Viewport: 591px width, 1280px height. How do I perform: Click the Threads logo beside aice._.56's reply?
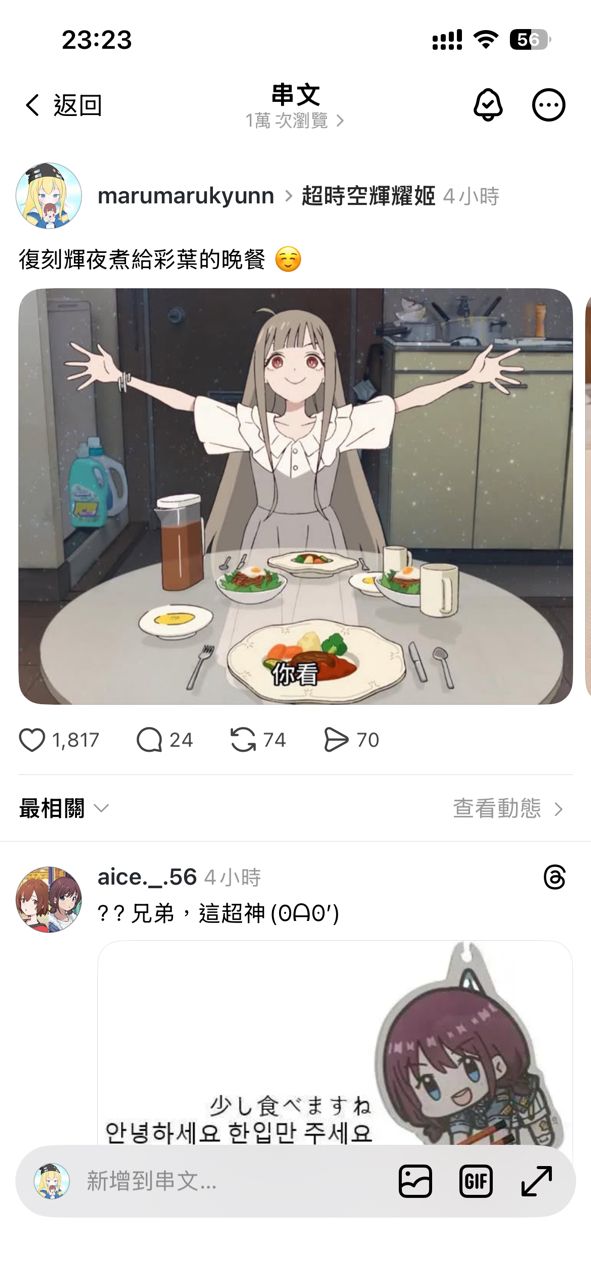coord(555,878)
